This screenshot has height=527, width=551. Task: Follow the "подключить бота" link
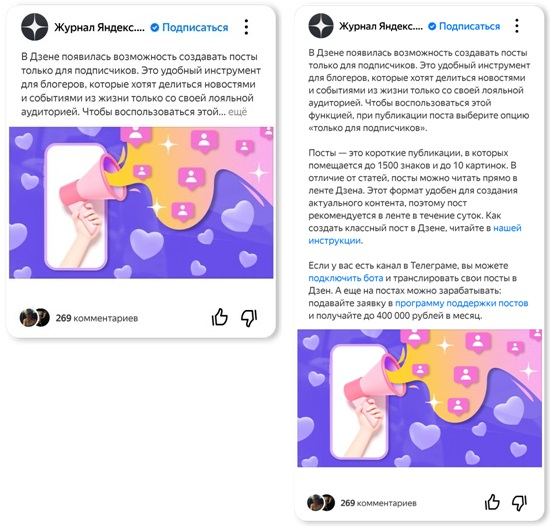(x=345, y=278)
